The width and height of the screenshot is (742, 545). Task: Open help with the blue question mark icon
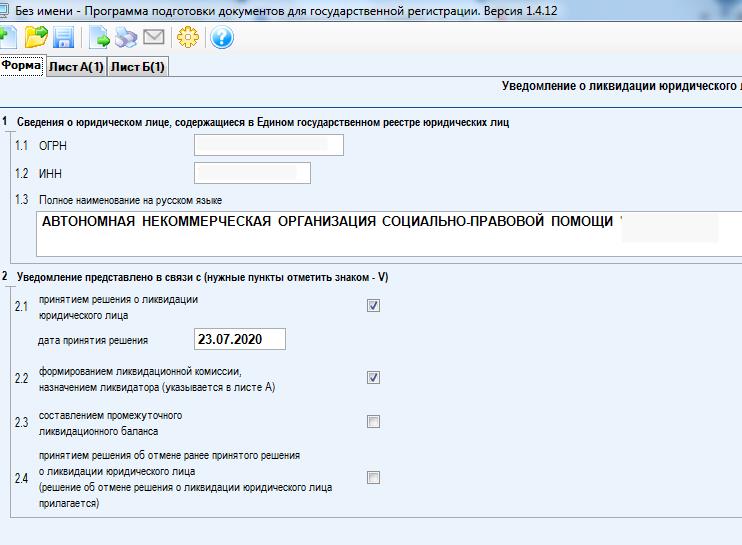click(x=222, y=38)
